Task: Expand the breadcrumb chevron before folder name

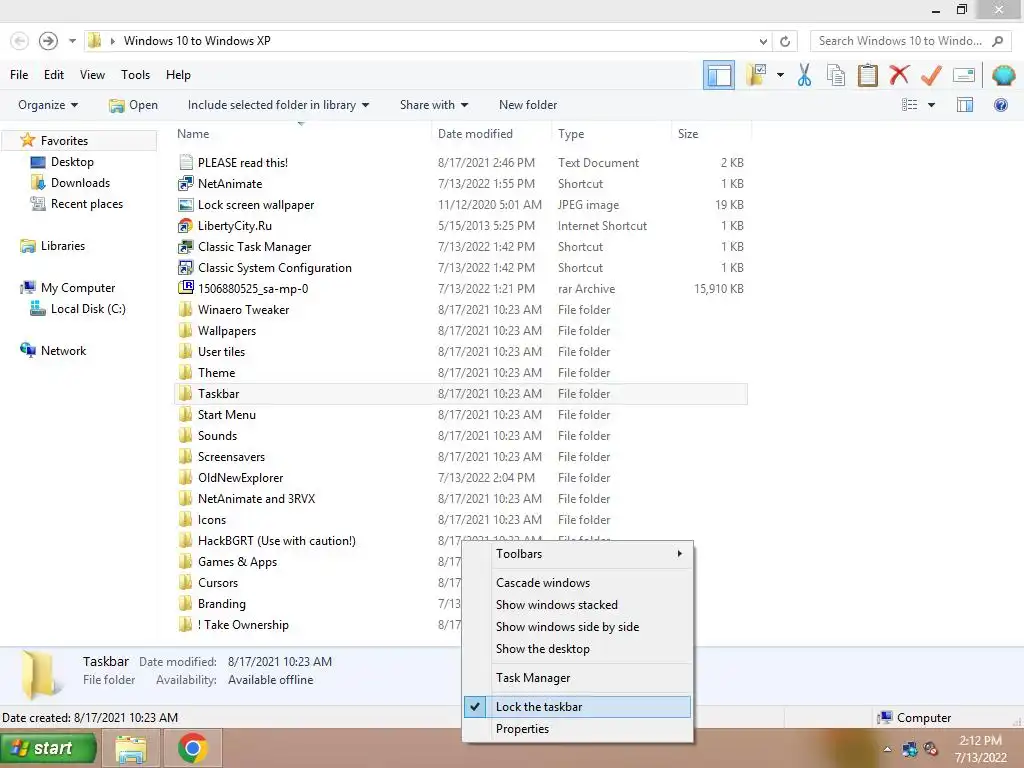Action: (x=112, y=41)
